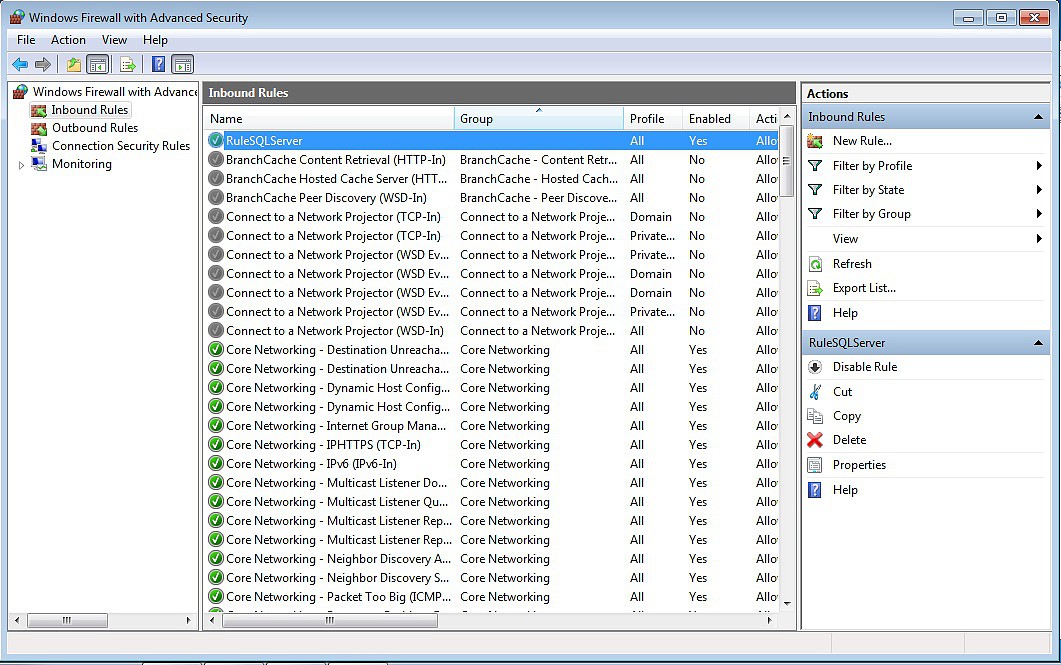The image size is (1061, 665).
Task: Select Windows Firewall with Advanced Security root node
Action: point(114,92)
